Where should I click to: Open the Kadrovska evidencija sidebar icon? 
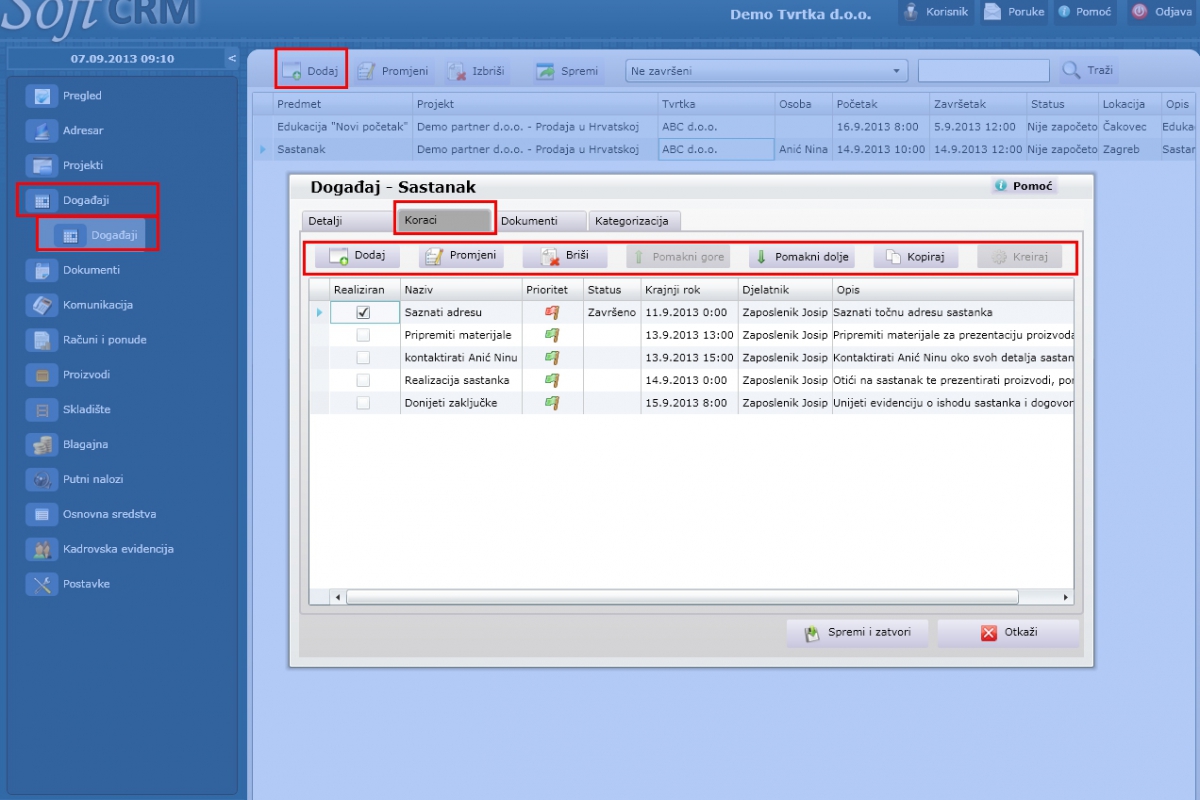tap(42, 550)
